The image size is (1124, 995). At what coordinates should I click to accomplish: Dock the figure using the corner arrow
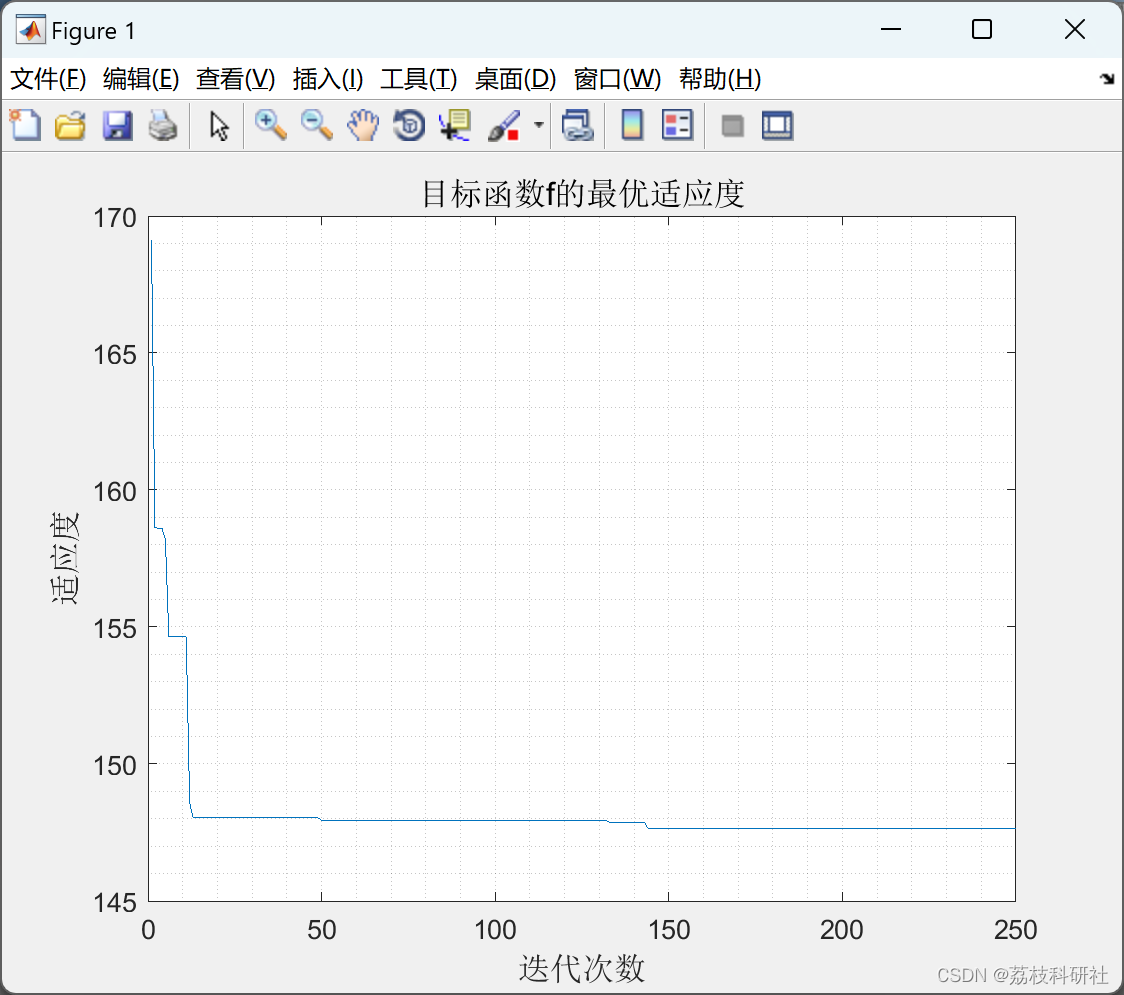[1107, 78]
